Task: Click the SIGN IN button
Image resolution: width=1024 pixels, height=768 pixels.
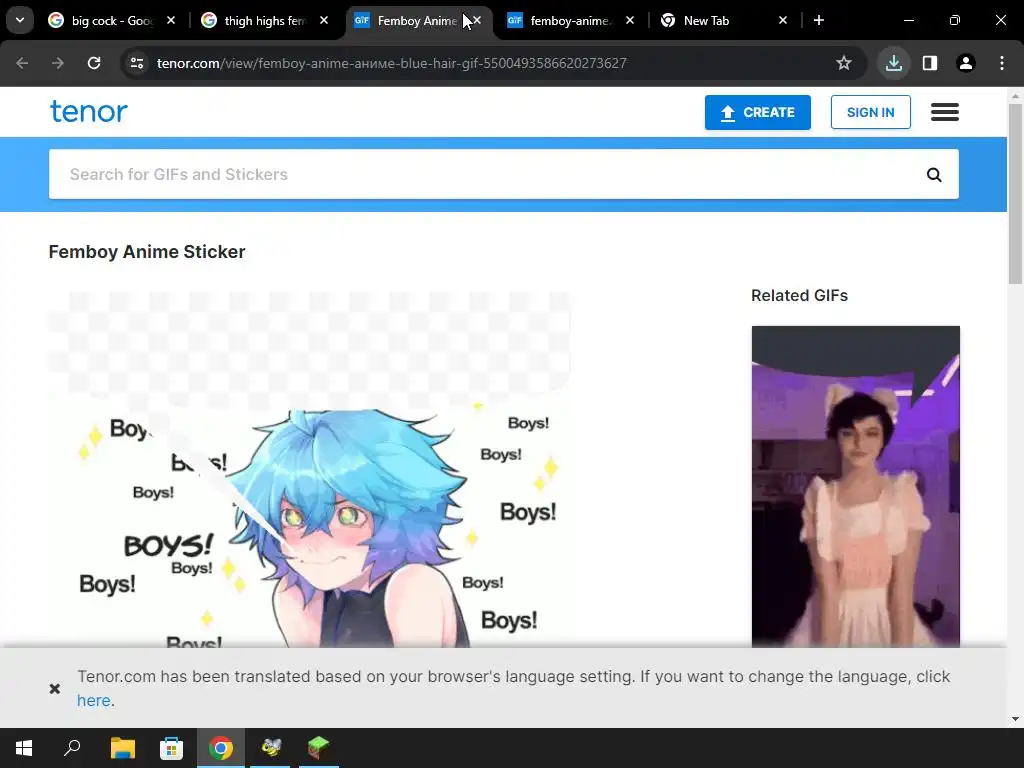Action: pyautogui.click(x=871, y=112)
